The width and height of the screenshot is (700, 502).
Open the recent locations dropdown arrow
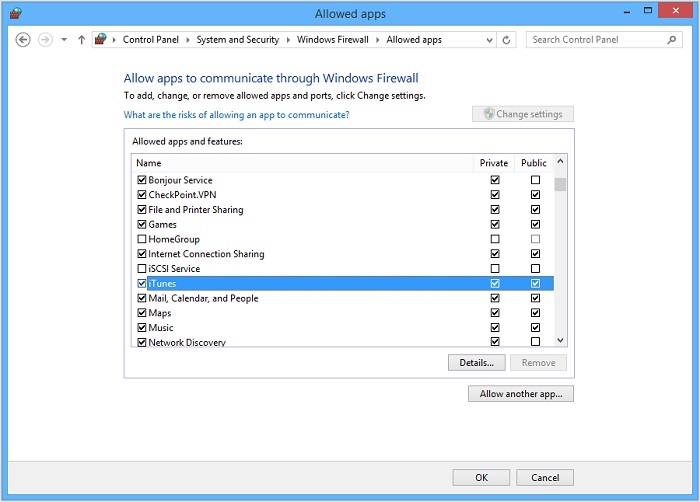(x=64, y=40)
